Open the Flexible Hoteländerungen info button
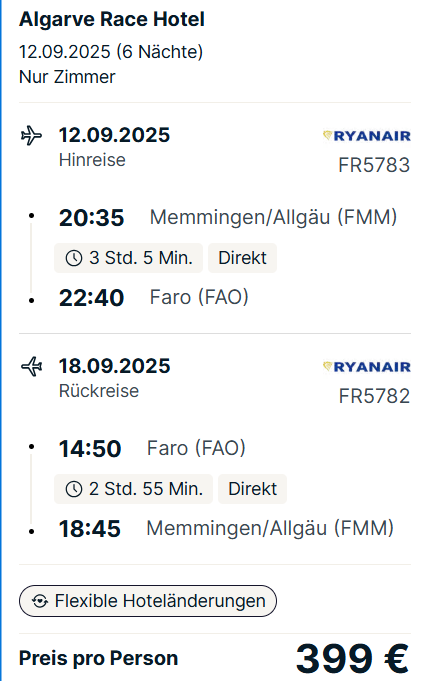This screenshot has width=421, height=681. click(x=148, y=601)
